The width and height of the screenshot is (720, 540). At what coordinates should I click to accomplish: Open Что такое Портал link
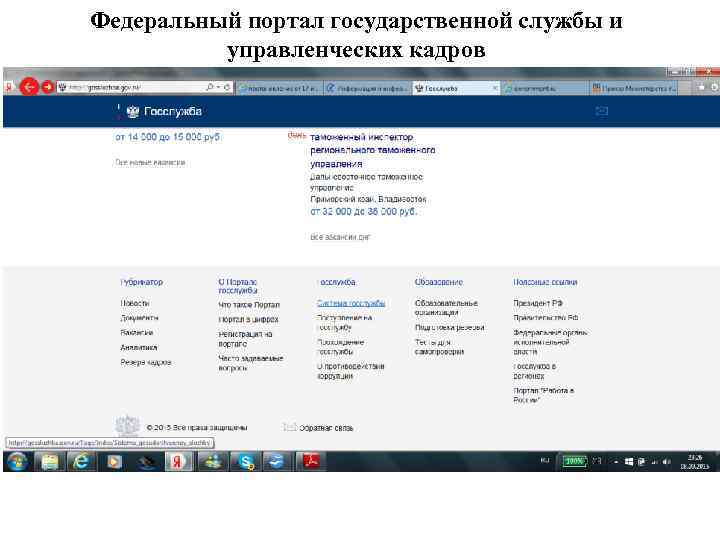(248, 304)
